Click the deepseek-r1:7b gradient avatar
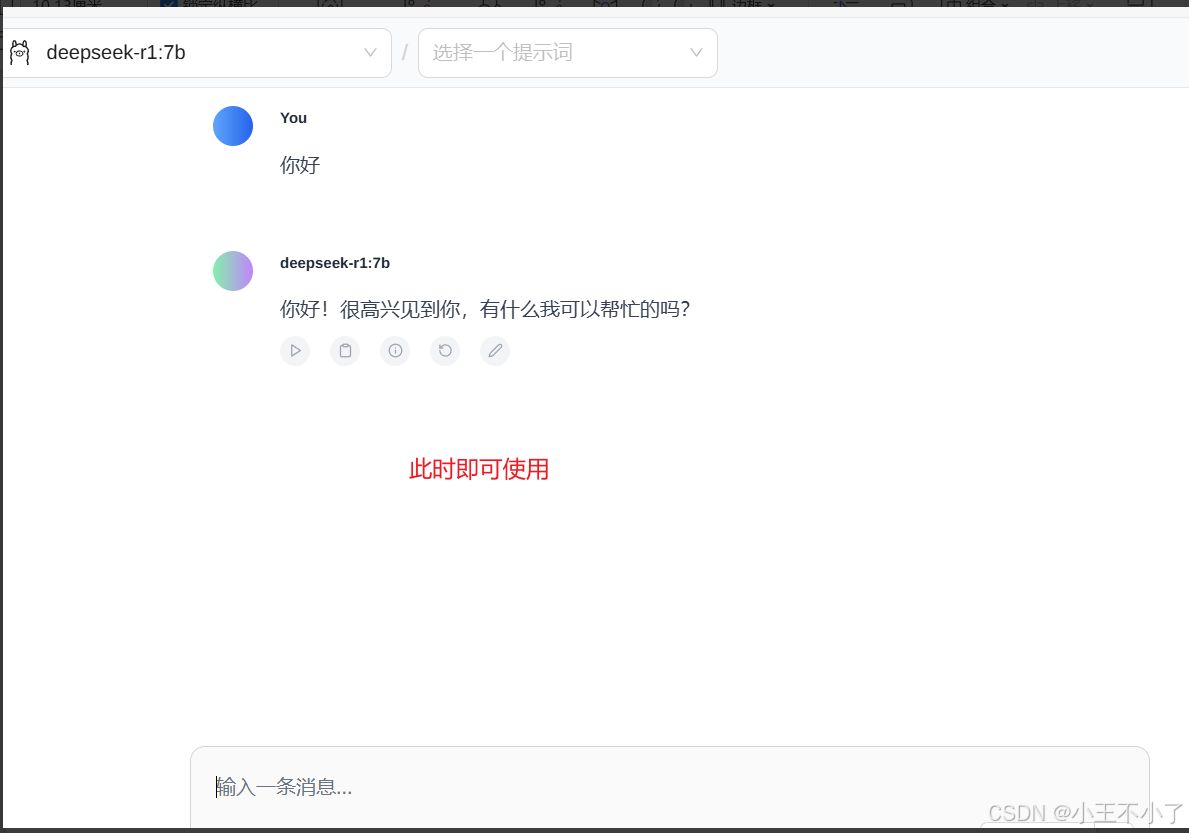Image resolution: width=1189 pixels, height=833 pixels. point(233,271)
